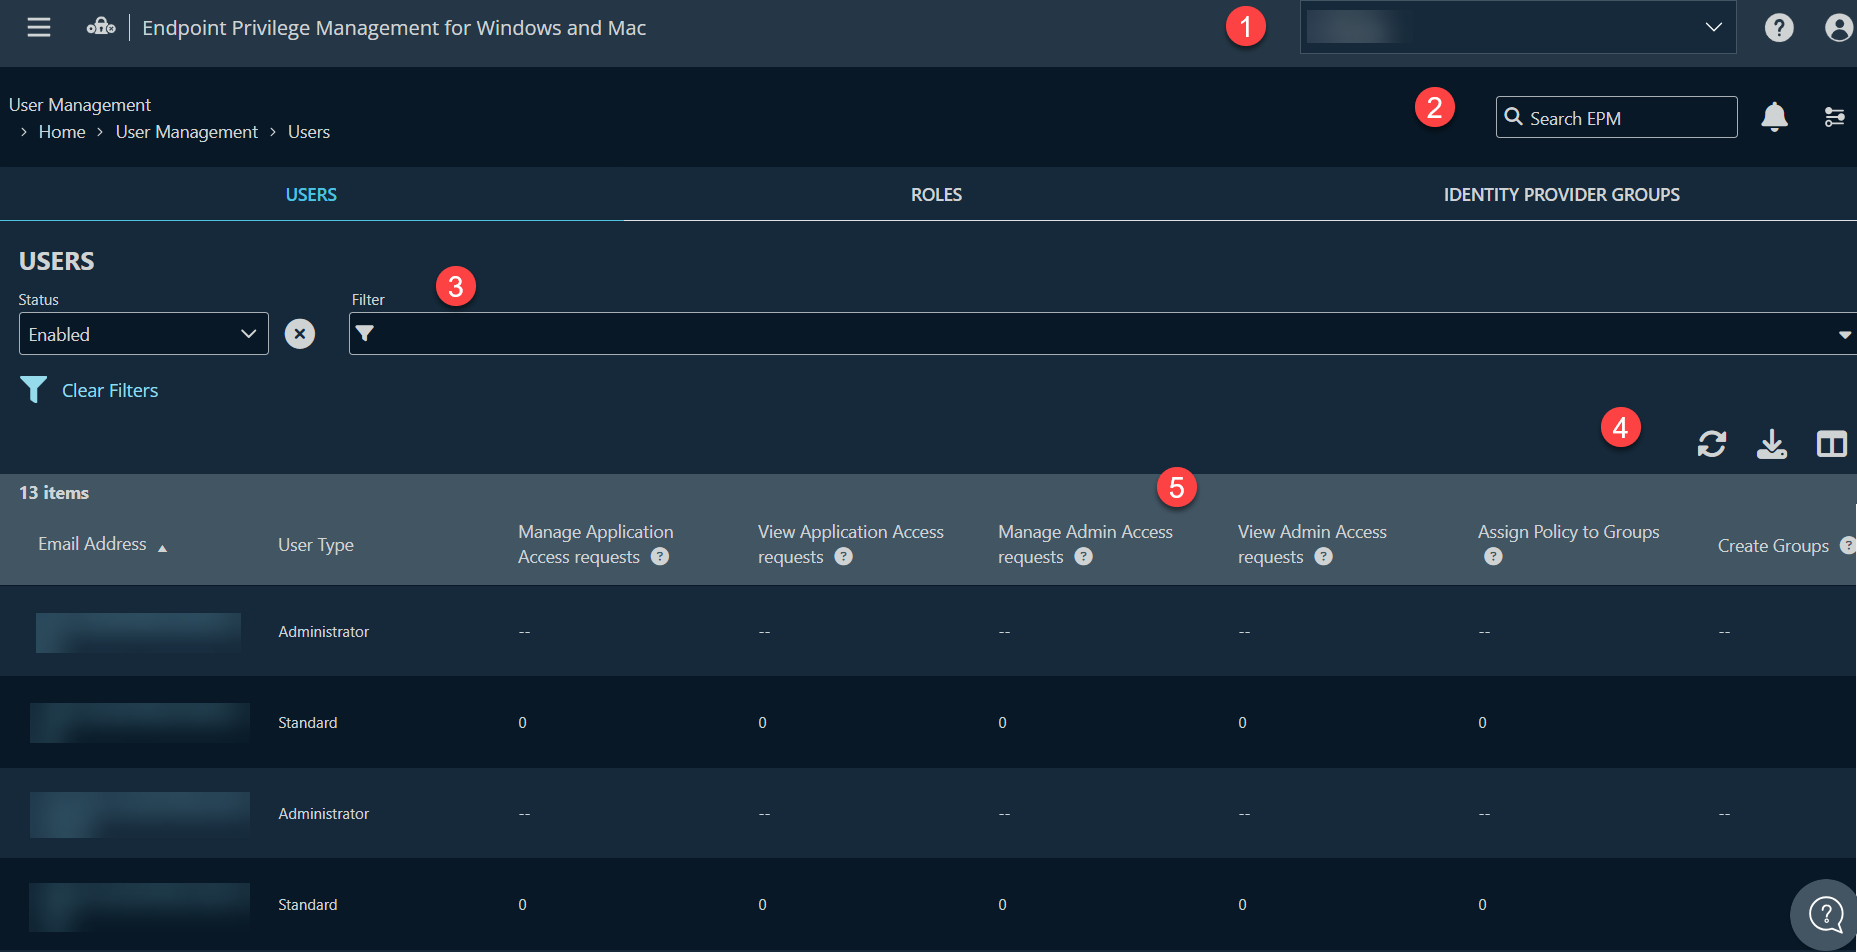This screenshot has height=952, width=1857.
Task: Open the notifications bell icon
Action: [x=1774, y=117]
